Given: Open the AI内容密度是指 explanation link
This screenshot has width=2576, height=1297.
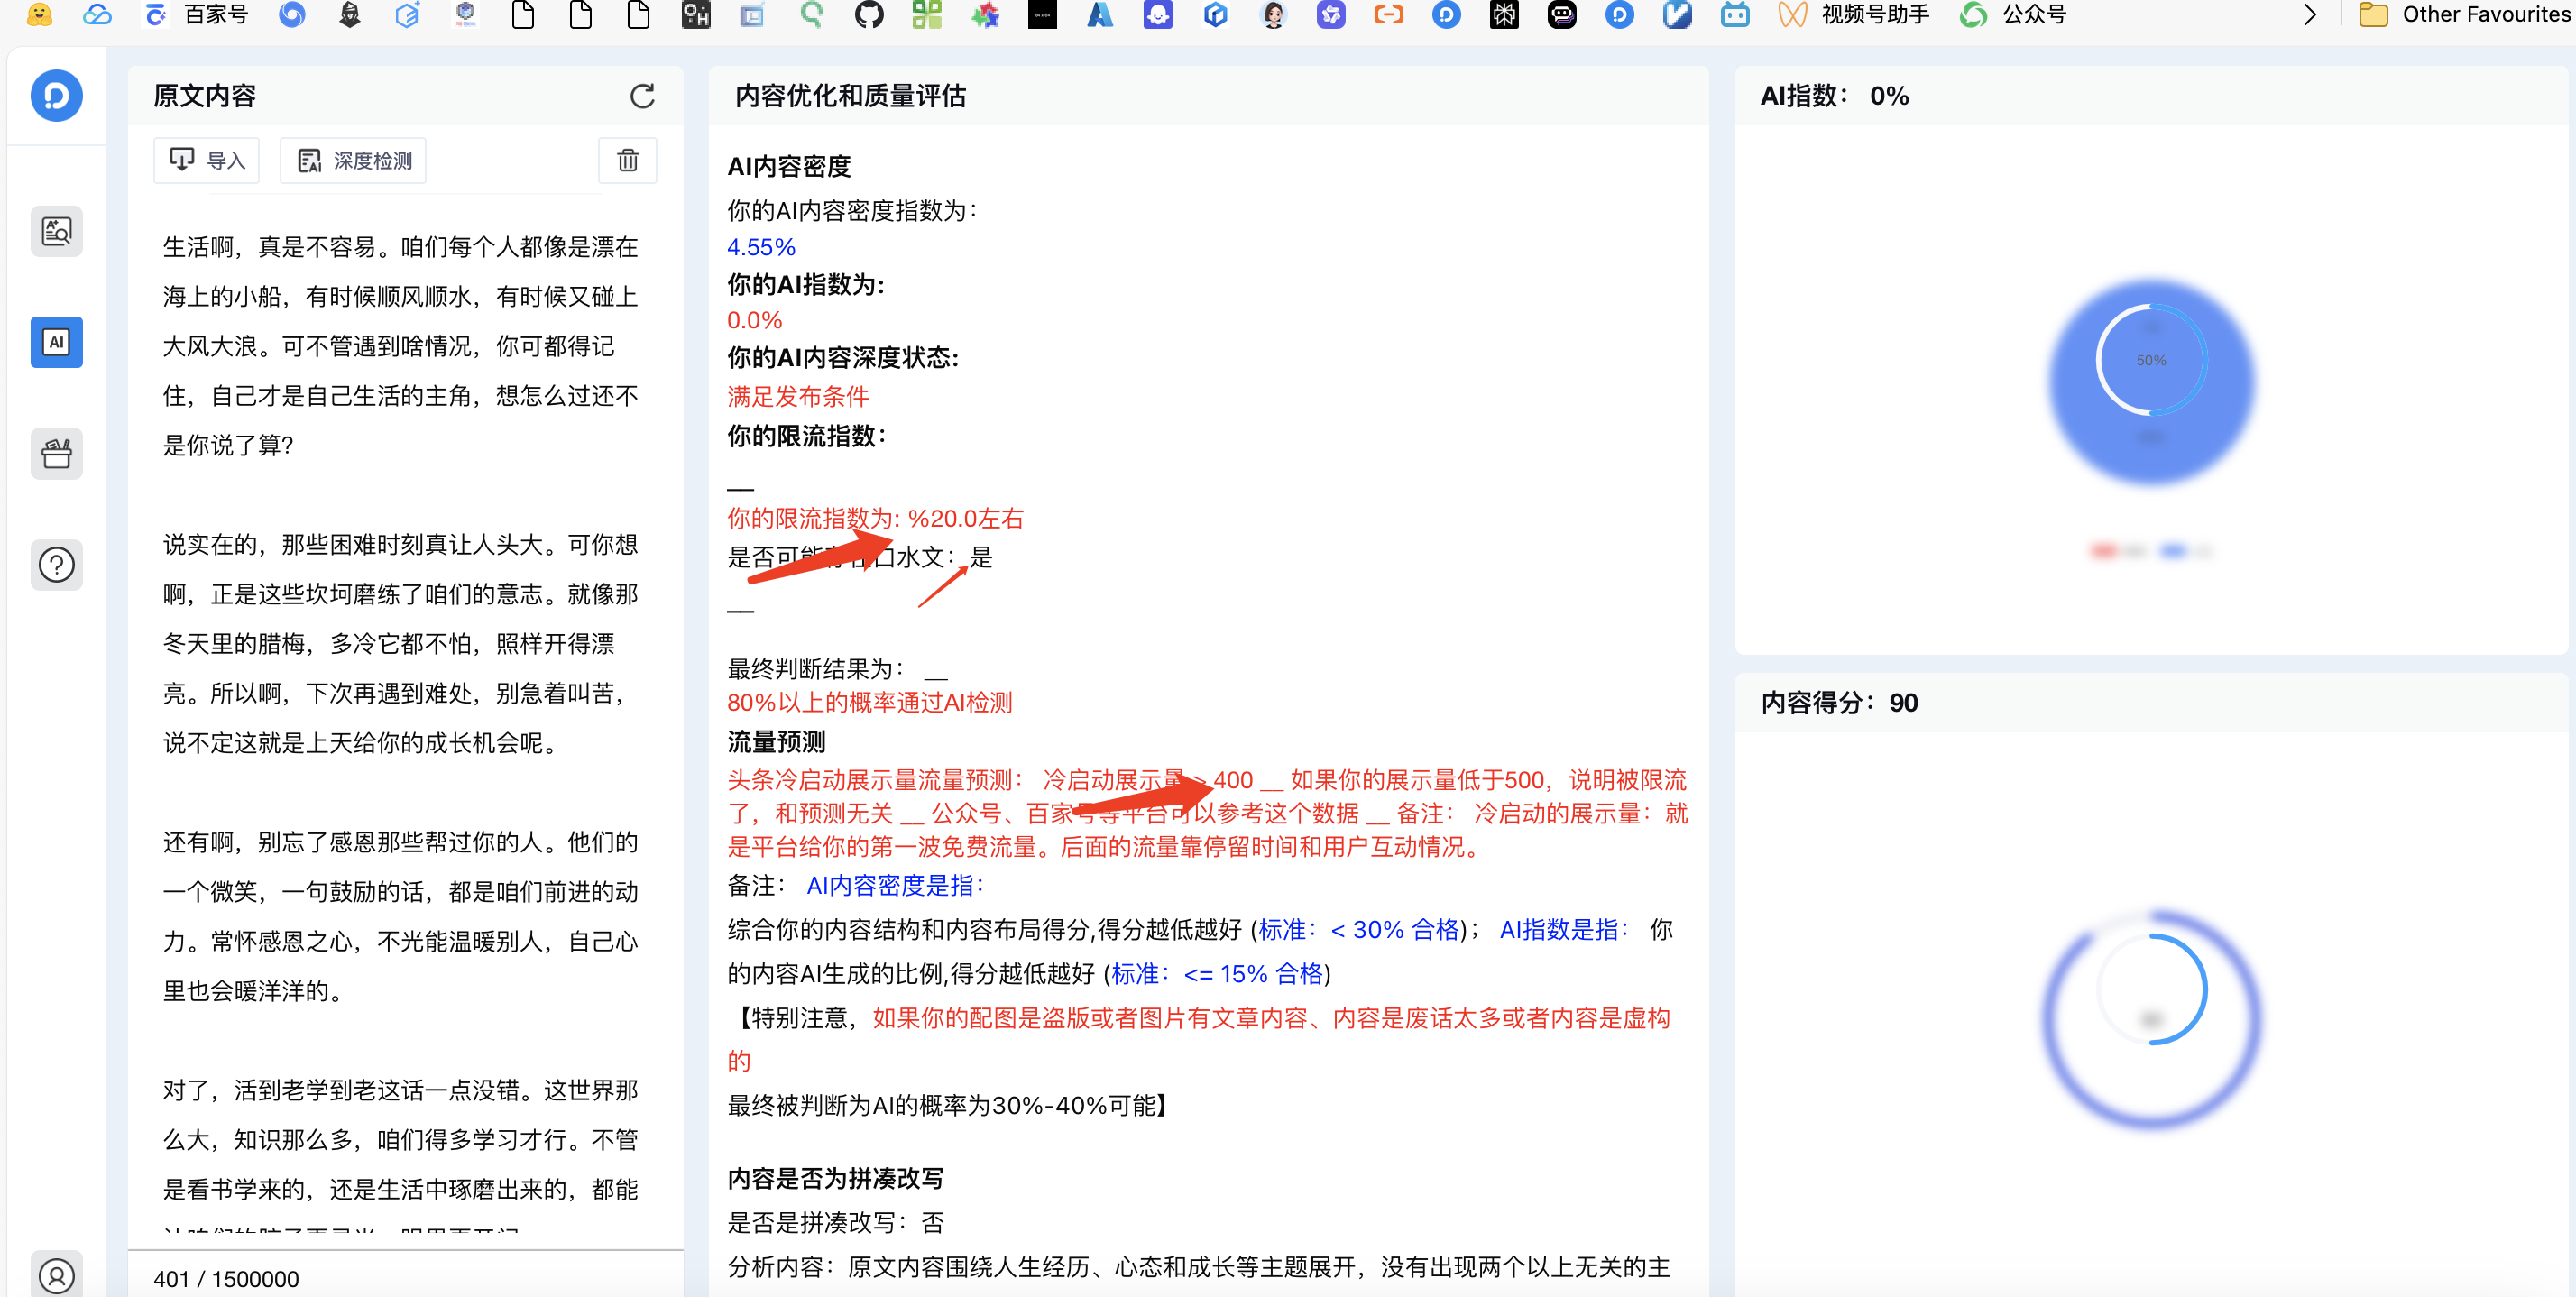Looking at the screenshot, I should (x=895, y=885).
